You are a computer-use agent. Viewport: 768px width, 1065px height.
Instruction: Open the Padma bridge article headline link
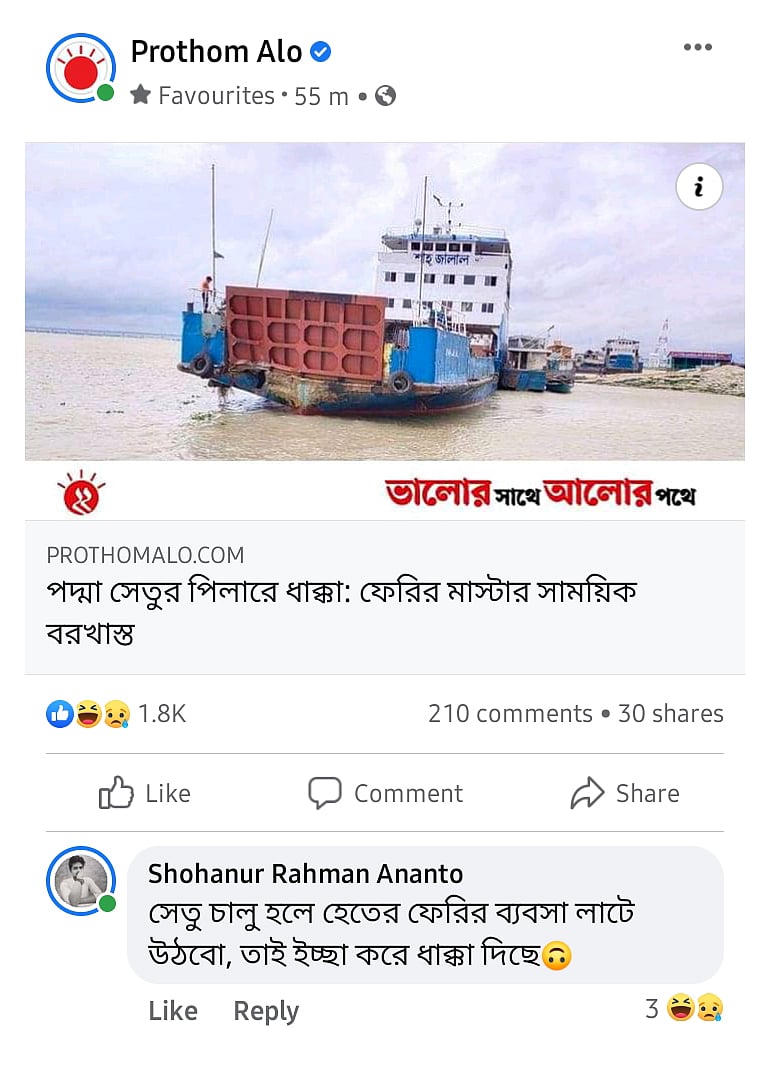pyautogui.click(x=342, y=612)
